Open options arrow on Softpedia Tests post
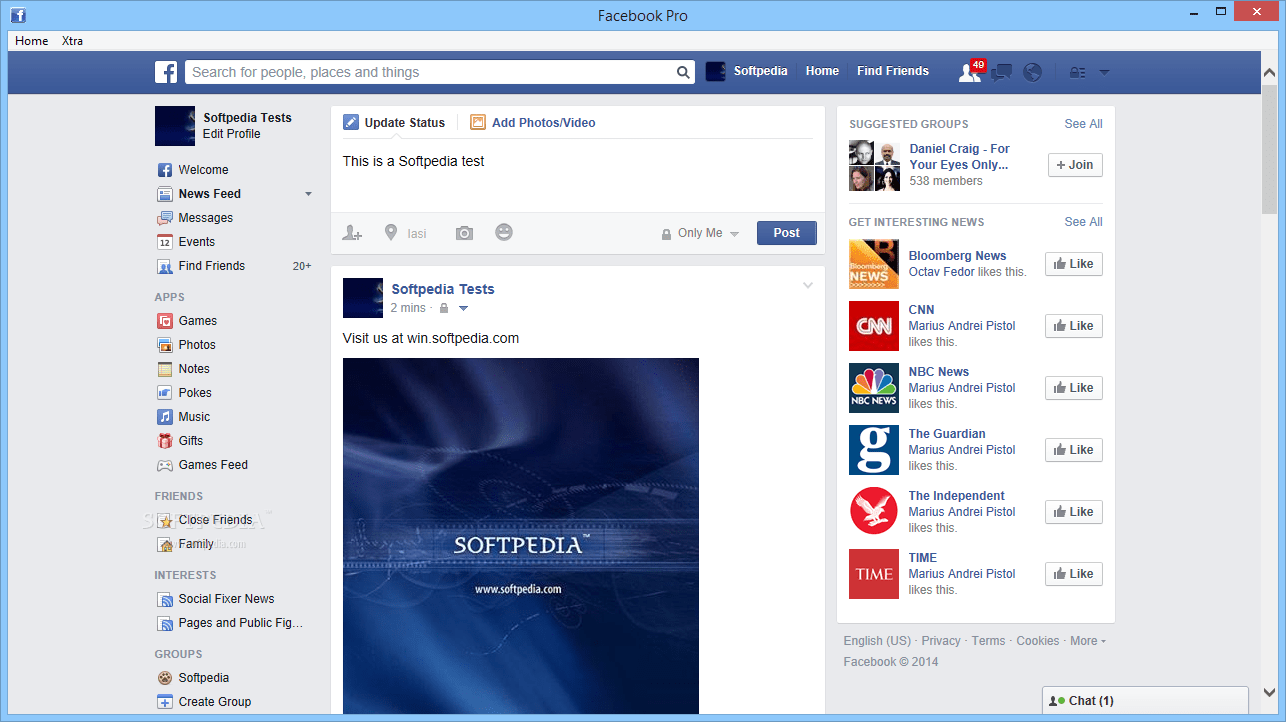 (x=807, y=285)
